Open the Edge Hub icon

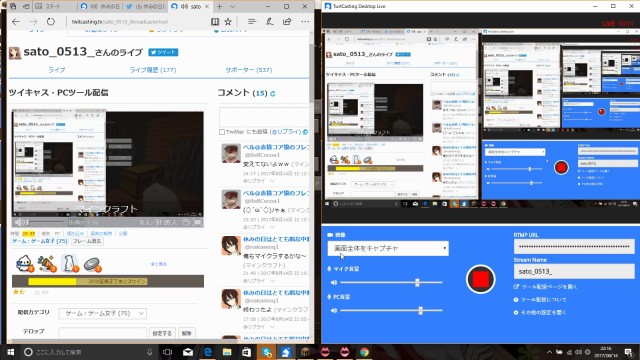(x=251, y=22)
